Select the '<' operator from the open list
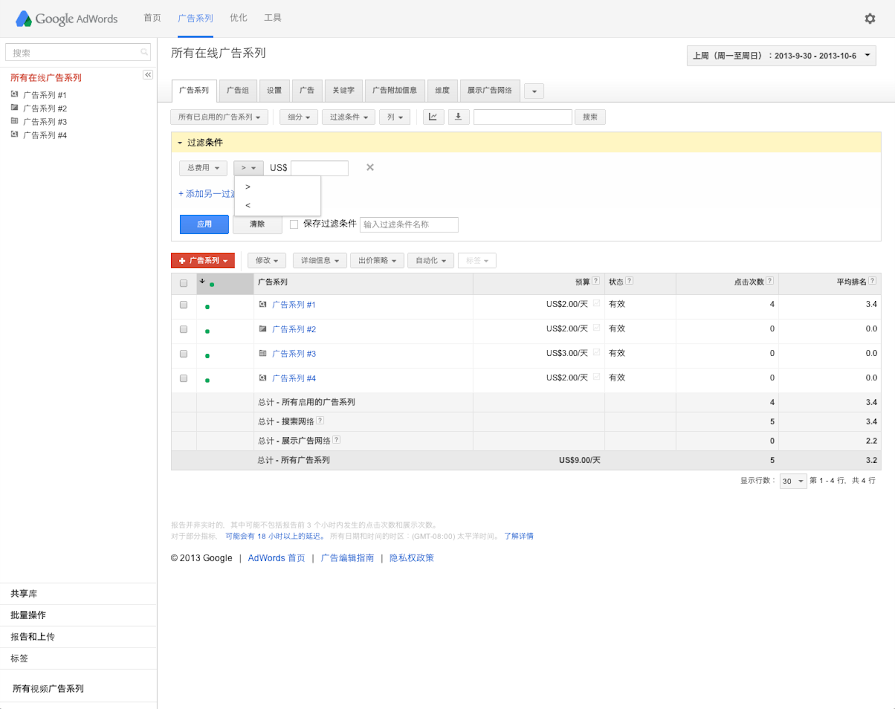This screenshot has height=709, width=895. (248, 205)
